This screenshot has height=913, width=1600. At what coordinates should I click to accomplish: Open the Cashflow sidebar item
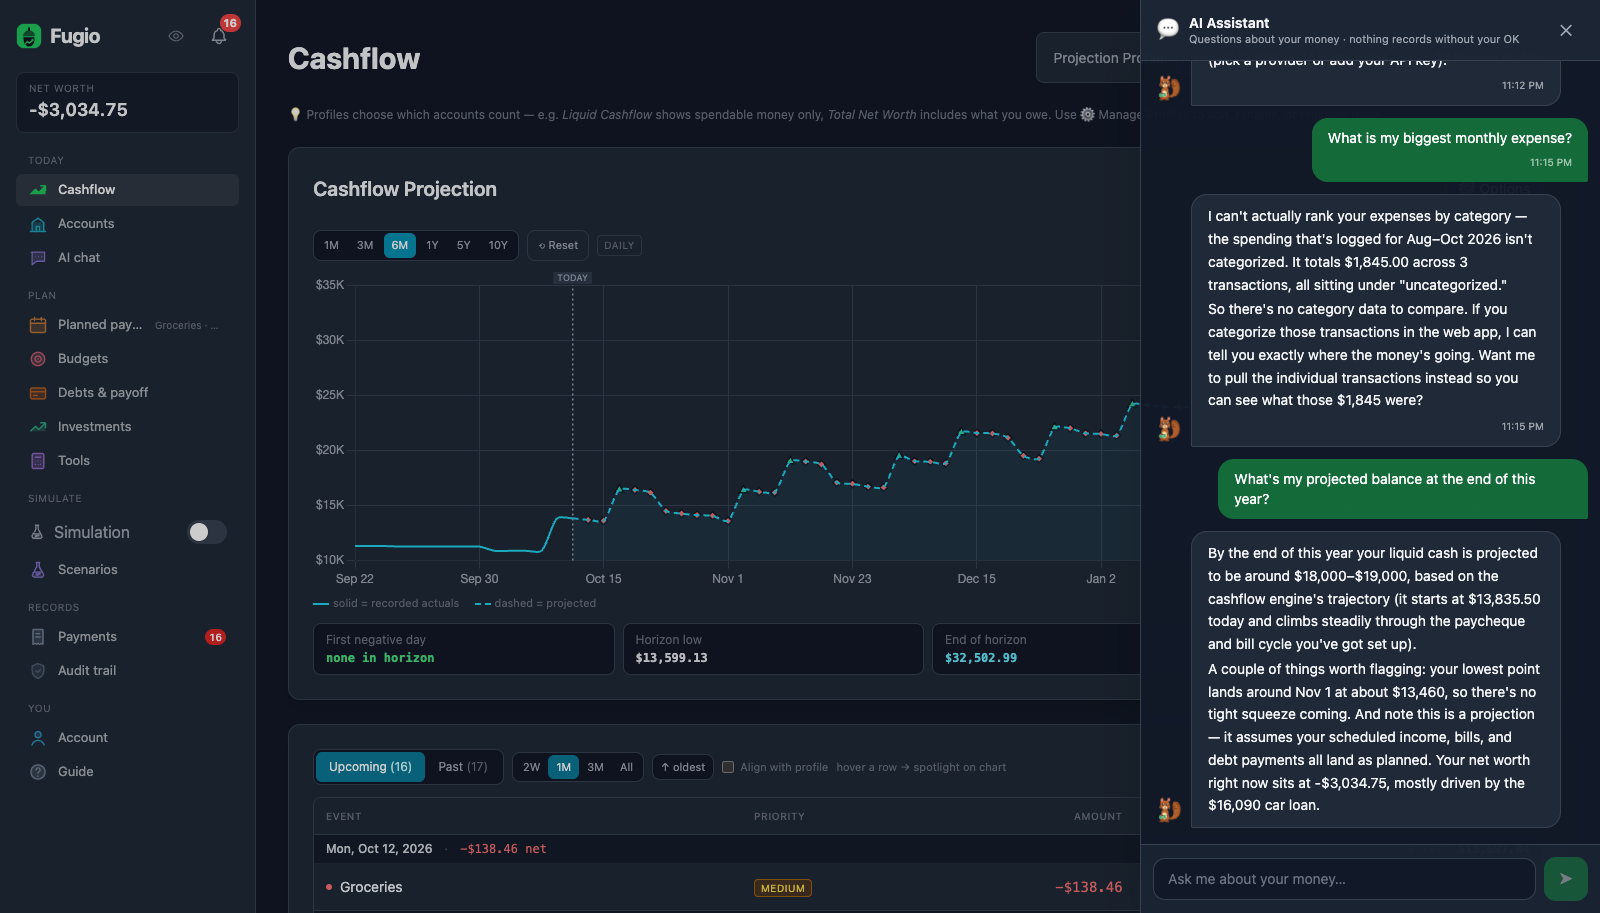tap(127, 190)
